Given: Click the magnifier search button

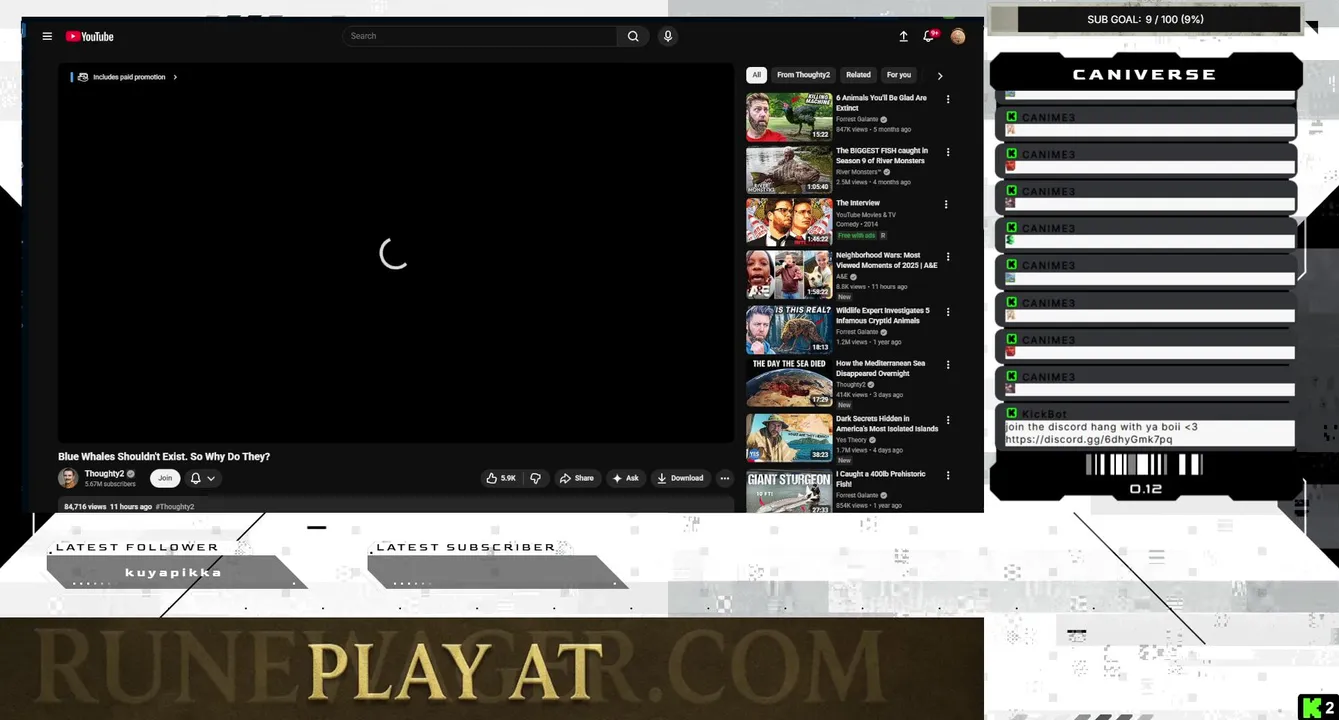Looking at the screenshot, I should pos(633,36).
